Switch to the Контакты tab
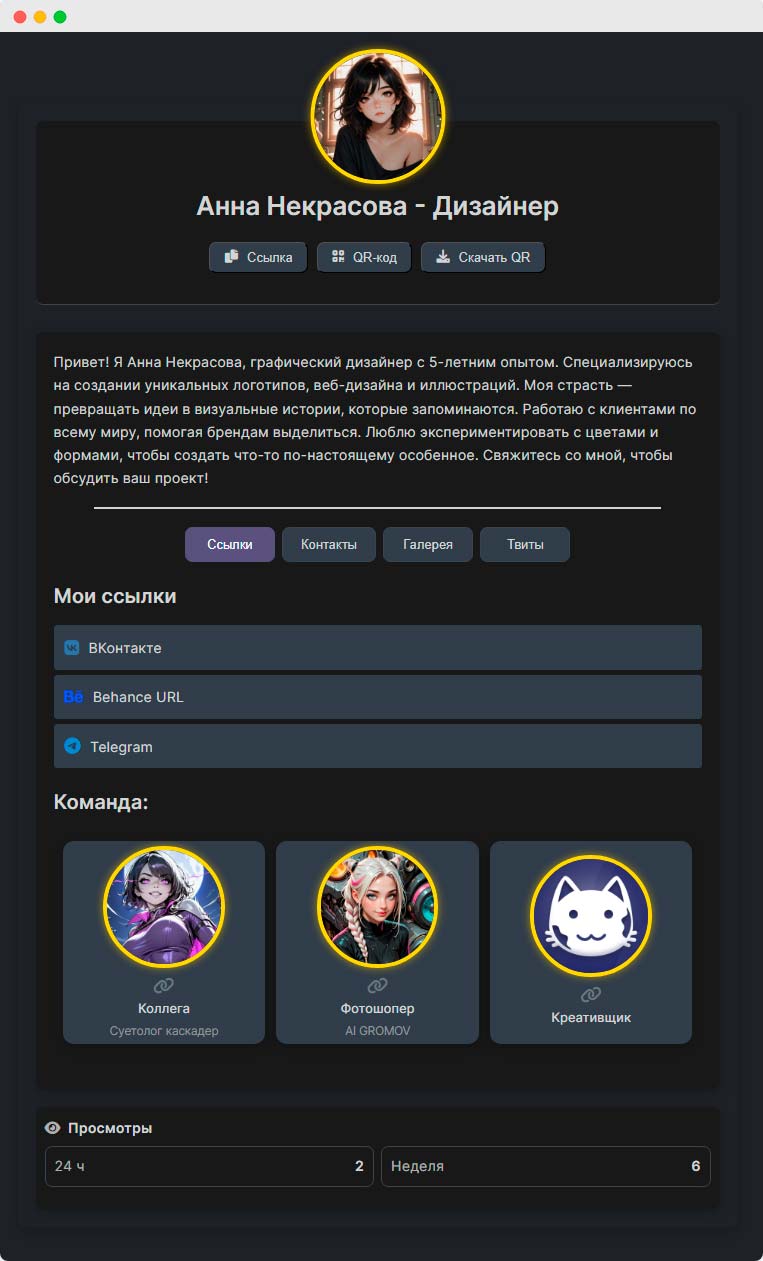The height and width of the screenshot is (1261, 763). [x=329, y=545]
